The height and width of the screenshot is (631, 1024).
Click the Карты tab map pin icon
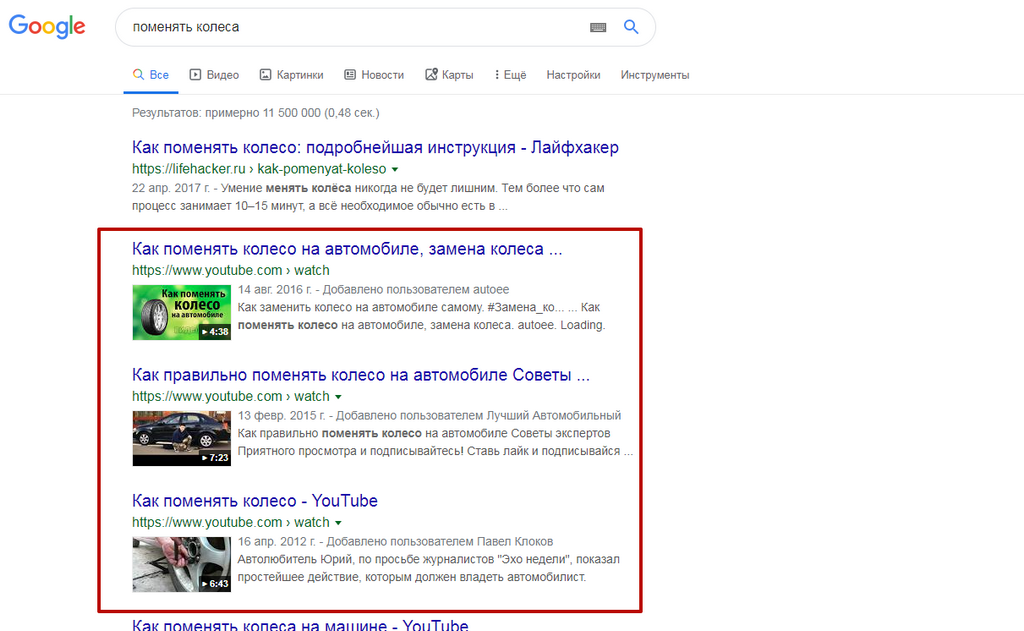pos(431,74)
